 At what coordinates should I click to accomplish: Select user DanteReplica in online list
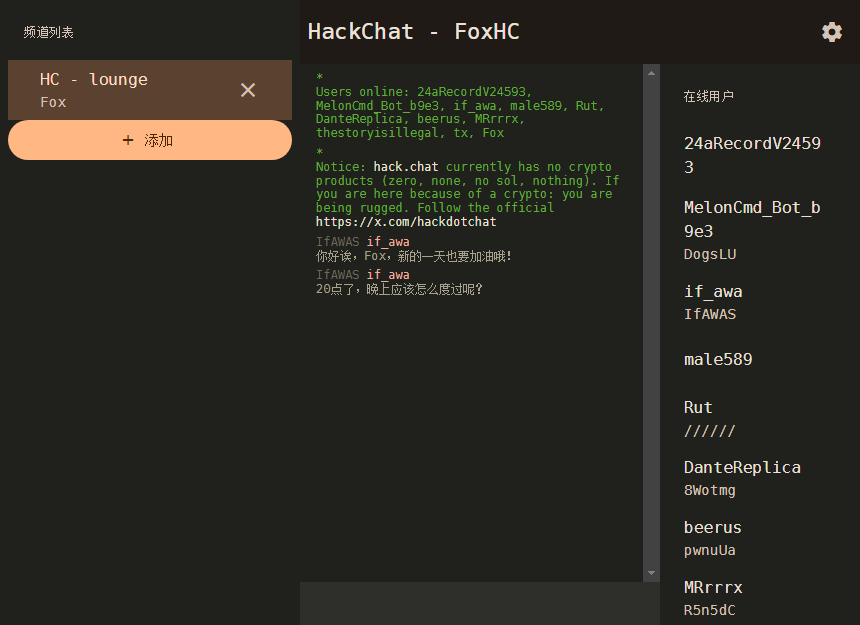coord(742,467)
